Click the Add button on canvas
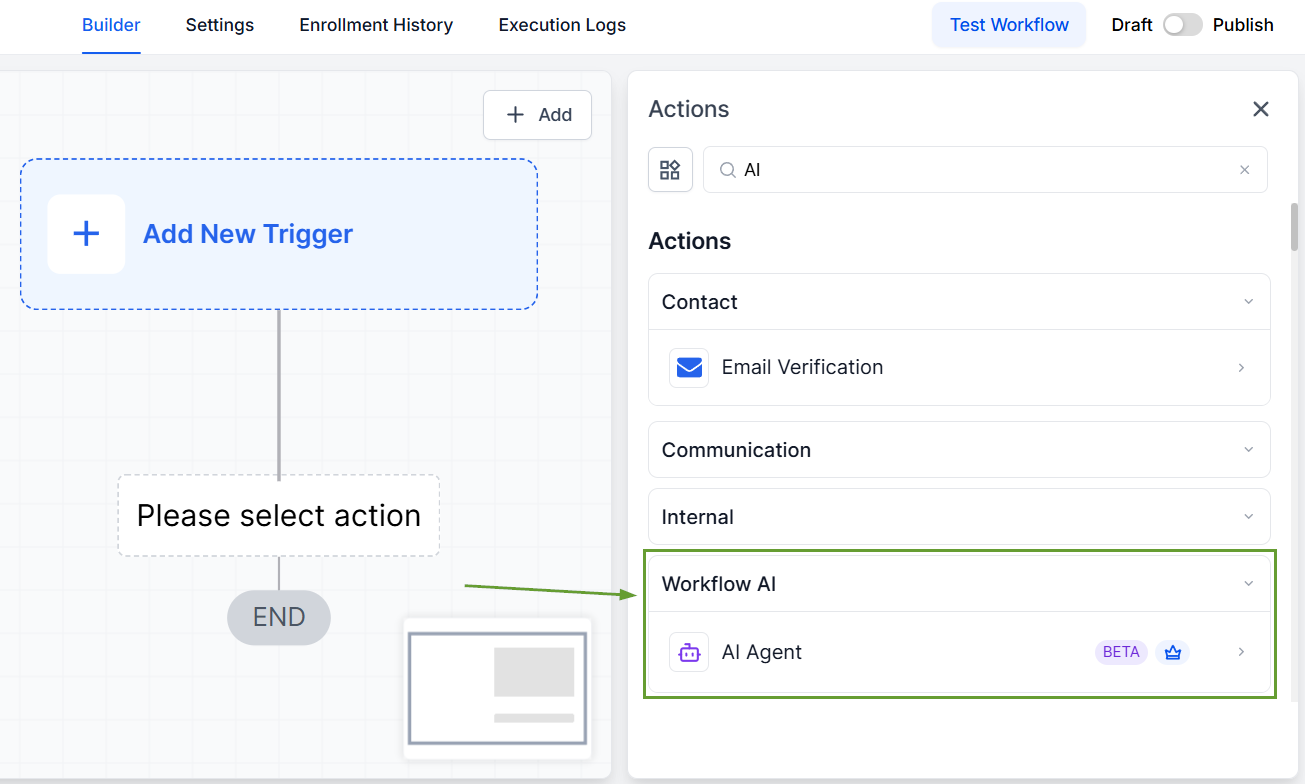 pyautogui.click(x=538, y=115)
